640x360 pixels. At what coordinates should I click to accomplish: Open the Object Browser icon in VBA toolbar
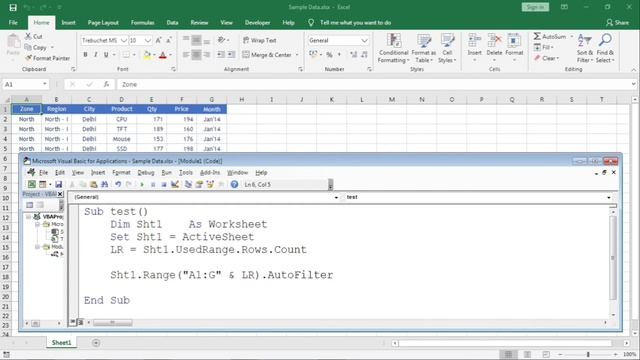(210, 184)
